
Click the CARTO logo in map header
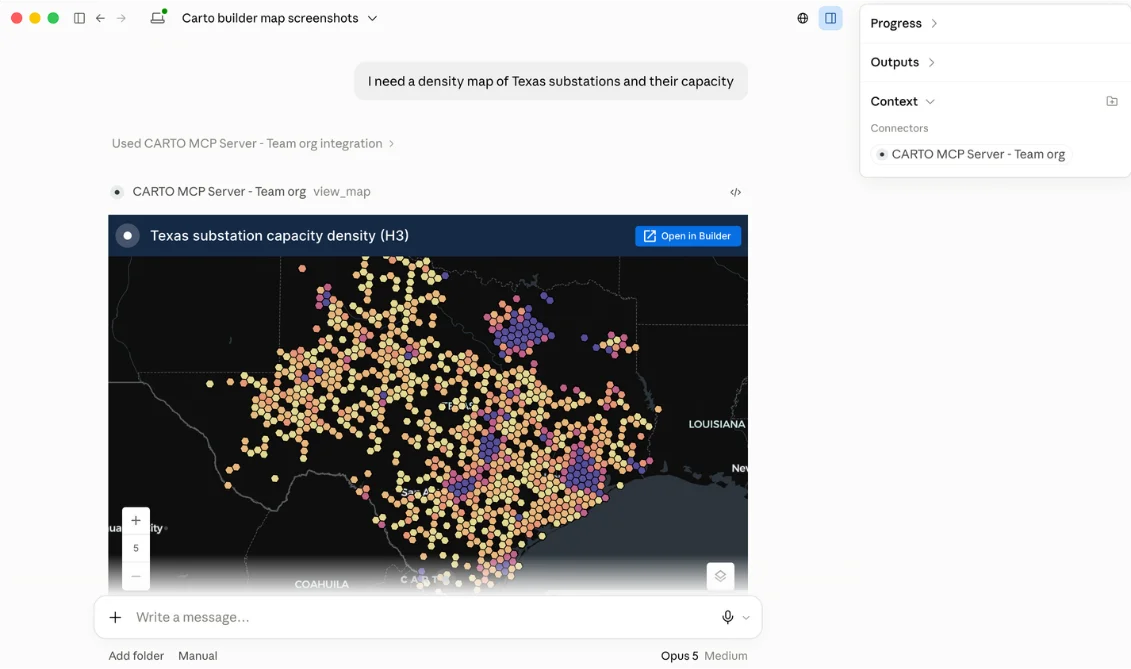coord(128,235)
